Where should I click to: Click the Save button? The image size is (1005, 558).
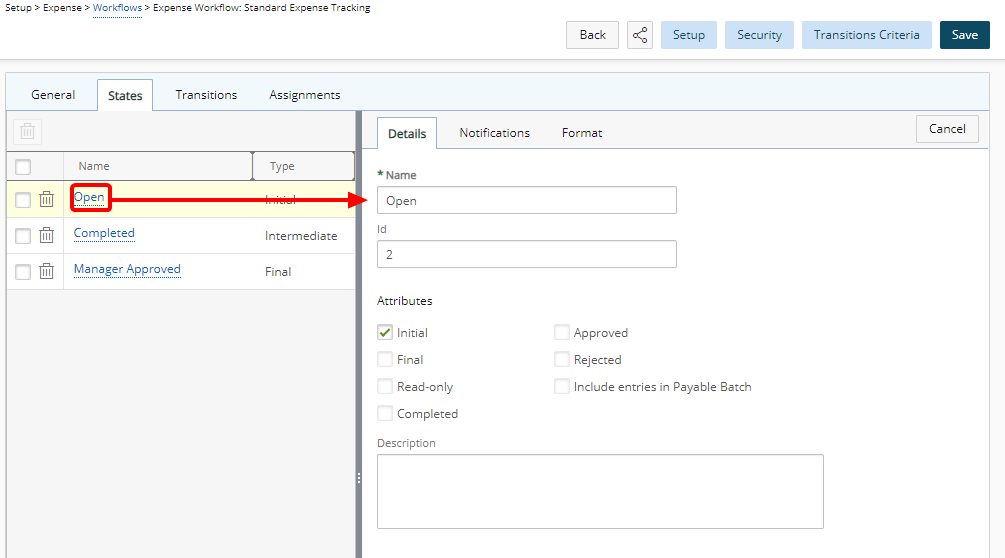tap(965, 35)
